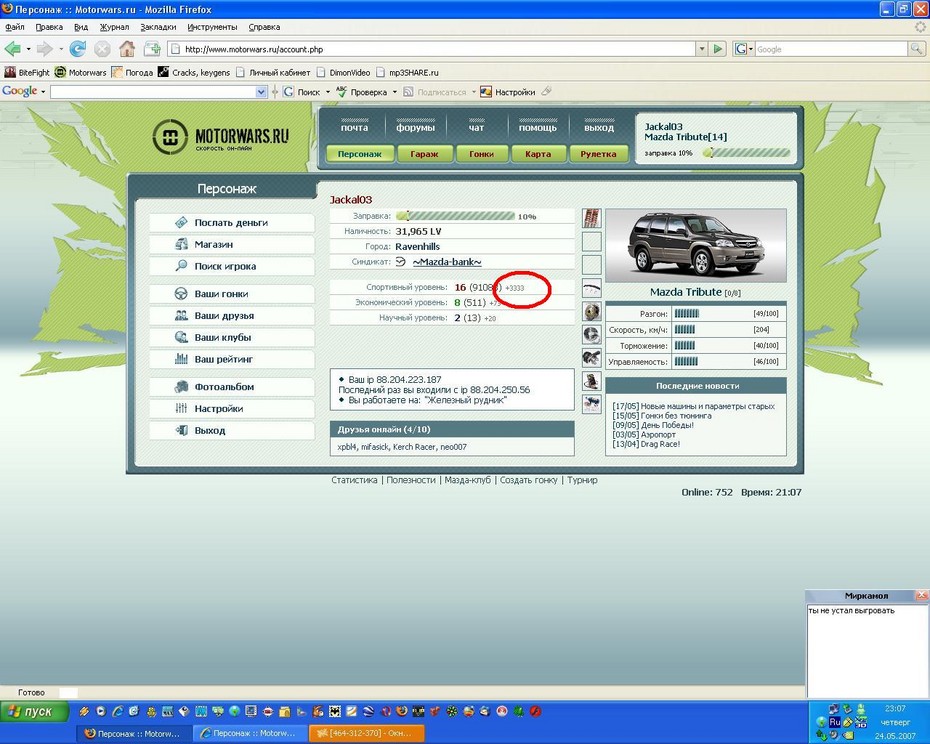The image size is (930, 744).
Task: Click the Ru language indicator in tray
Action: (835, 721)
